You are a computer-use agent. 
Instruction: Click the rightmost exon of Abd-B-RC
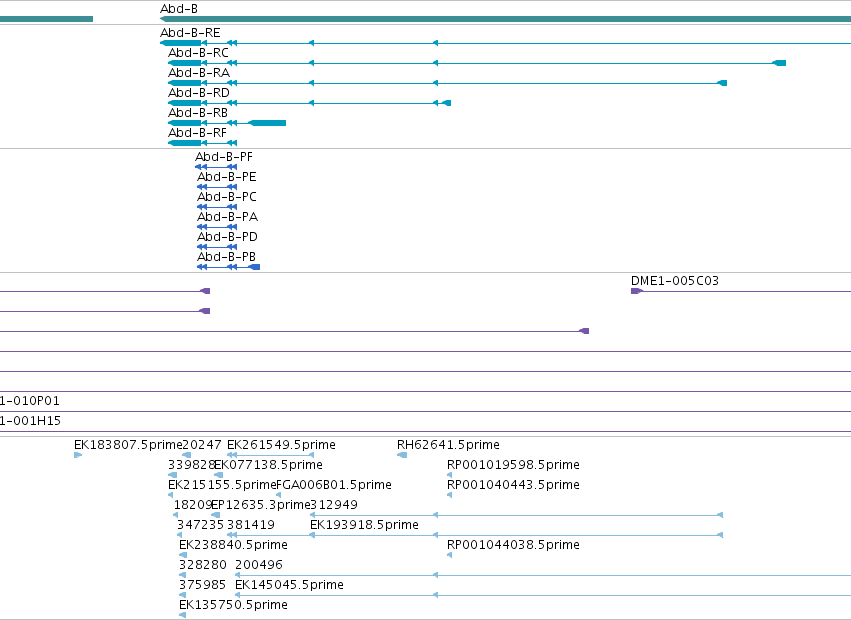coord(779,63)
